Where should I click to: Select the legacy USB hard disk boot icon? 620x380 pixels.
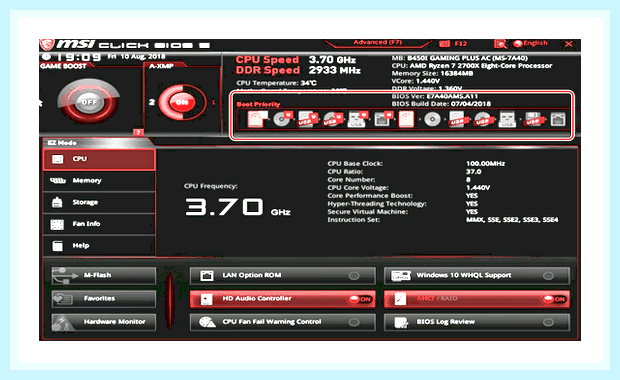457,119
